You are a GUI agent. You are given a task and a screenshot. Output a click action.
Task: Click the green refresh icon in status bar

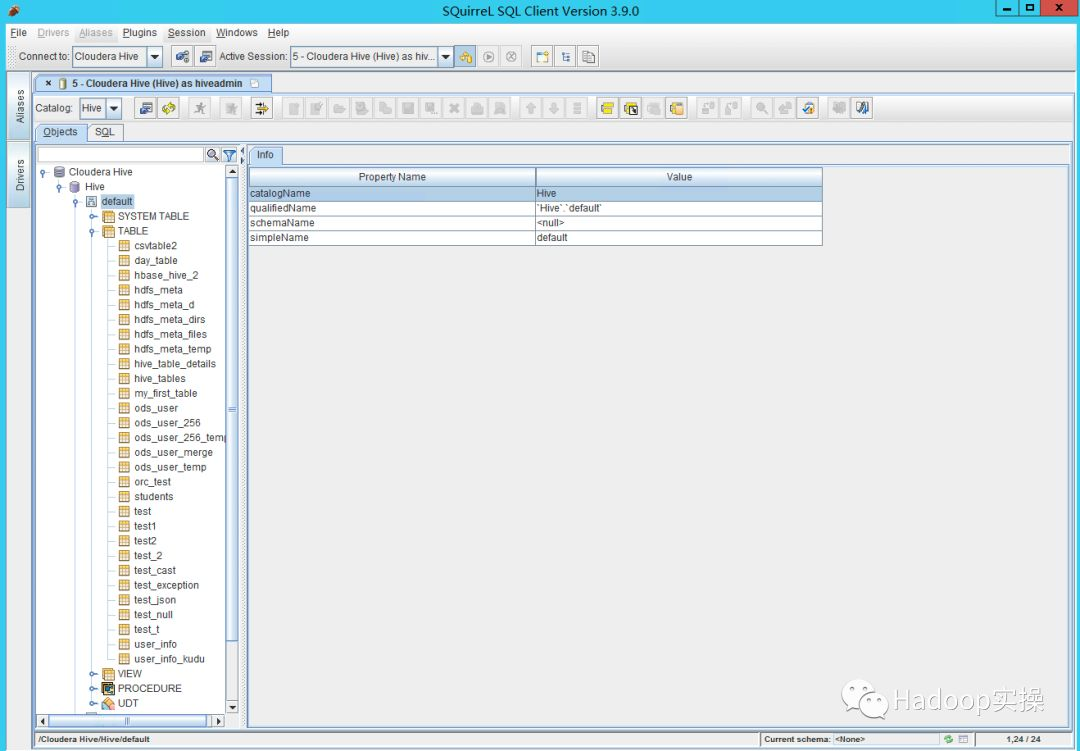(x=948, y=739)
